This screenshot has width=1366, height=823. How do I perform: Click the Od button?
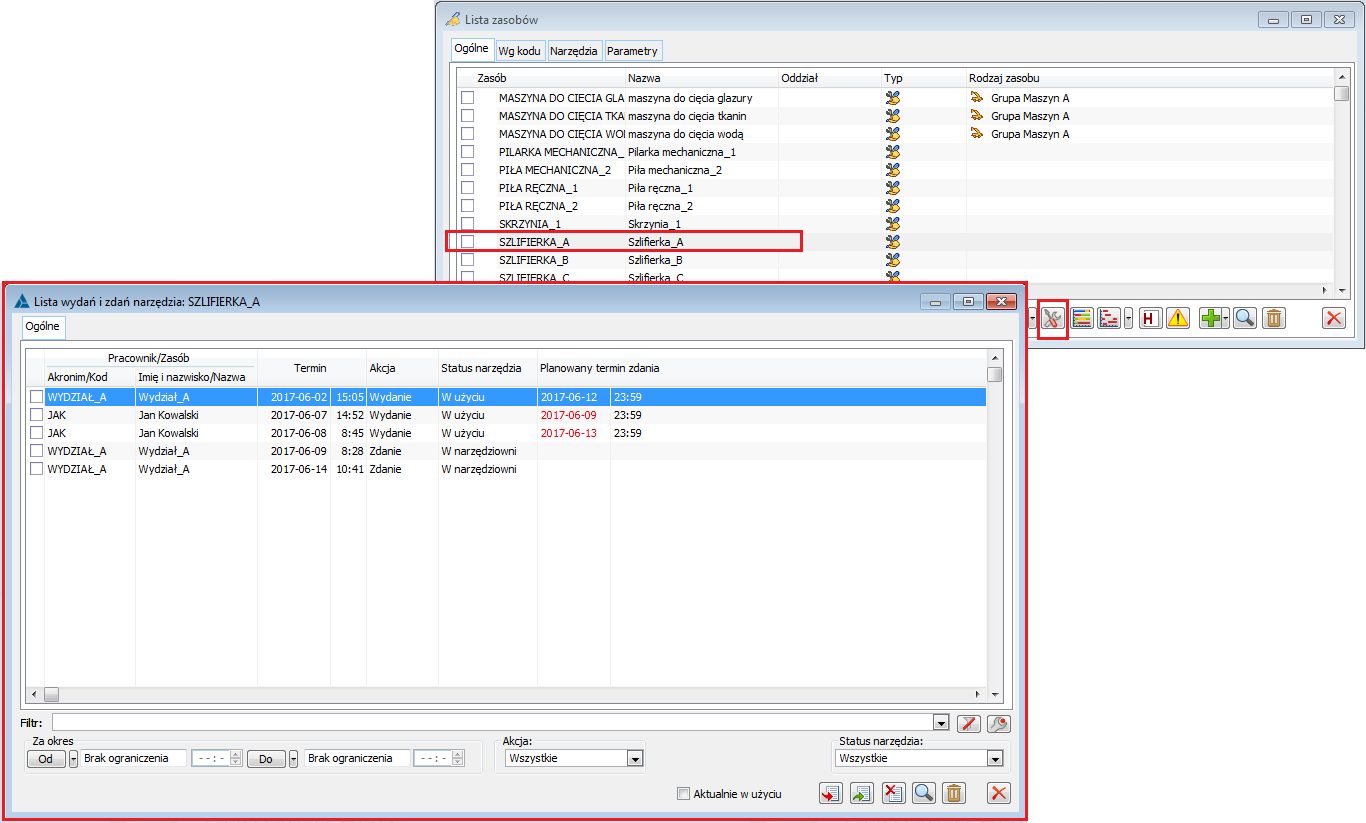[46, 759]
